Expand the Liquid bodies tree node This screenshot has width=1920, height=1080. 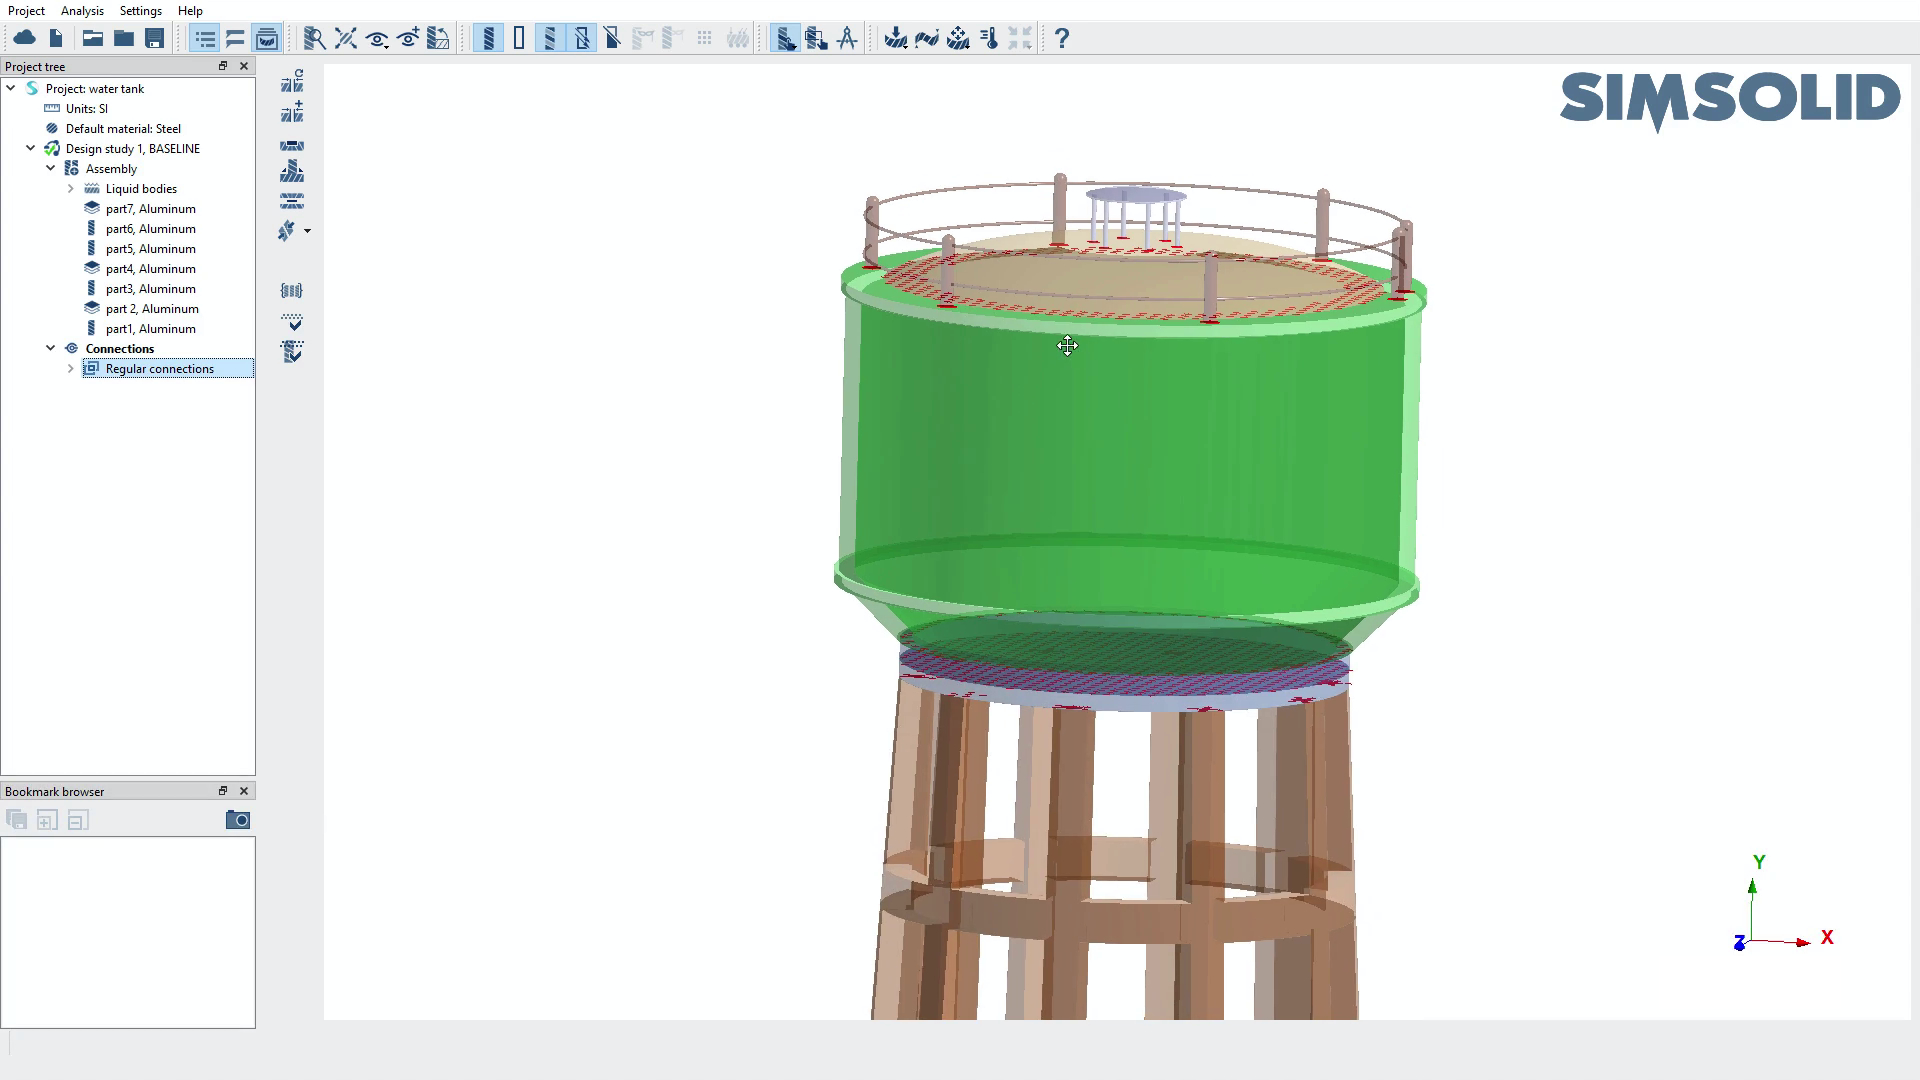tap(71, 188)
